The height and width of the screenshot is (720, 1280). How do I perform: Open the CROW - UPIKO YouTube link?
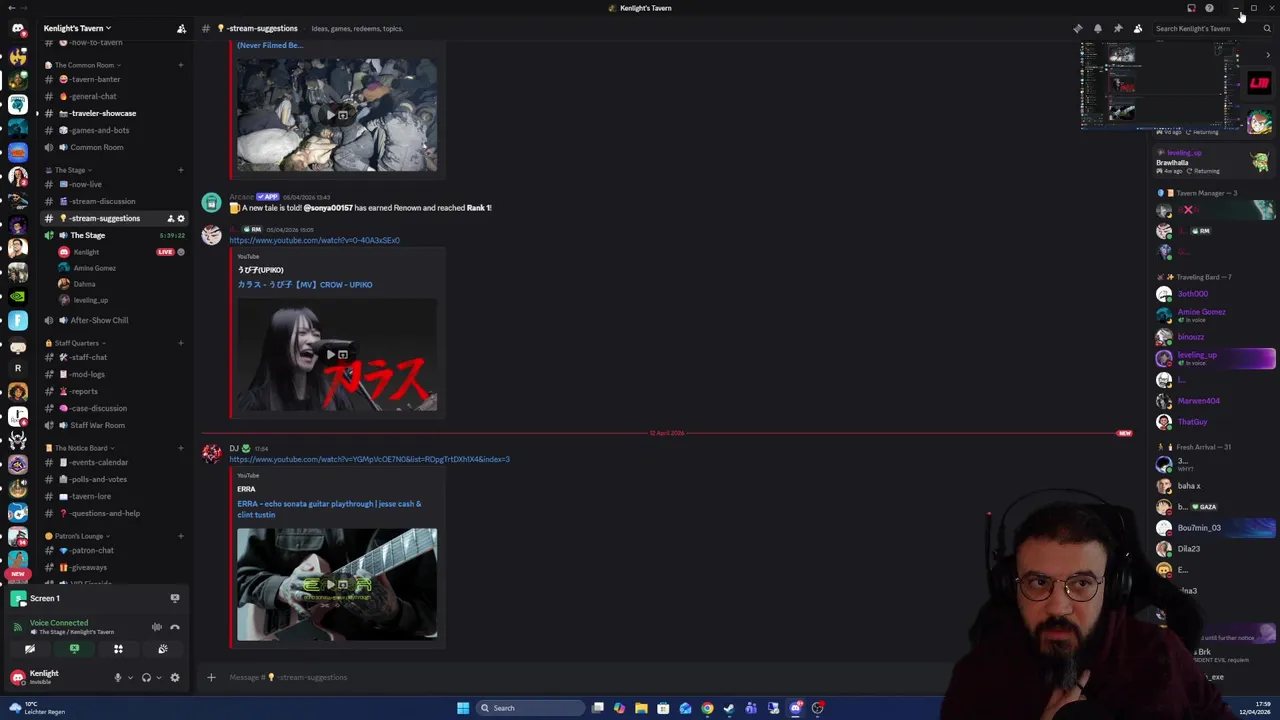pos(305,284)
